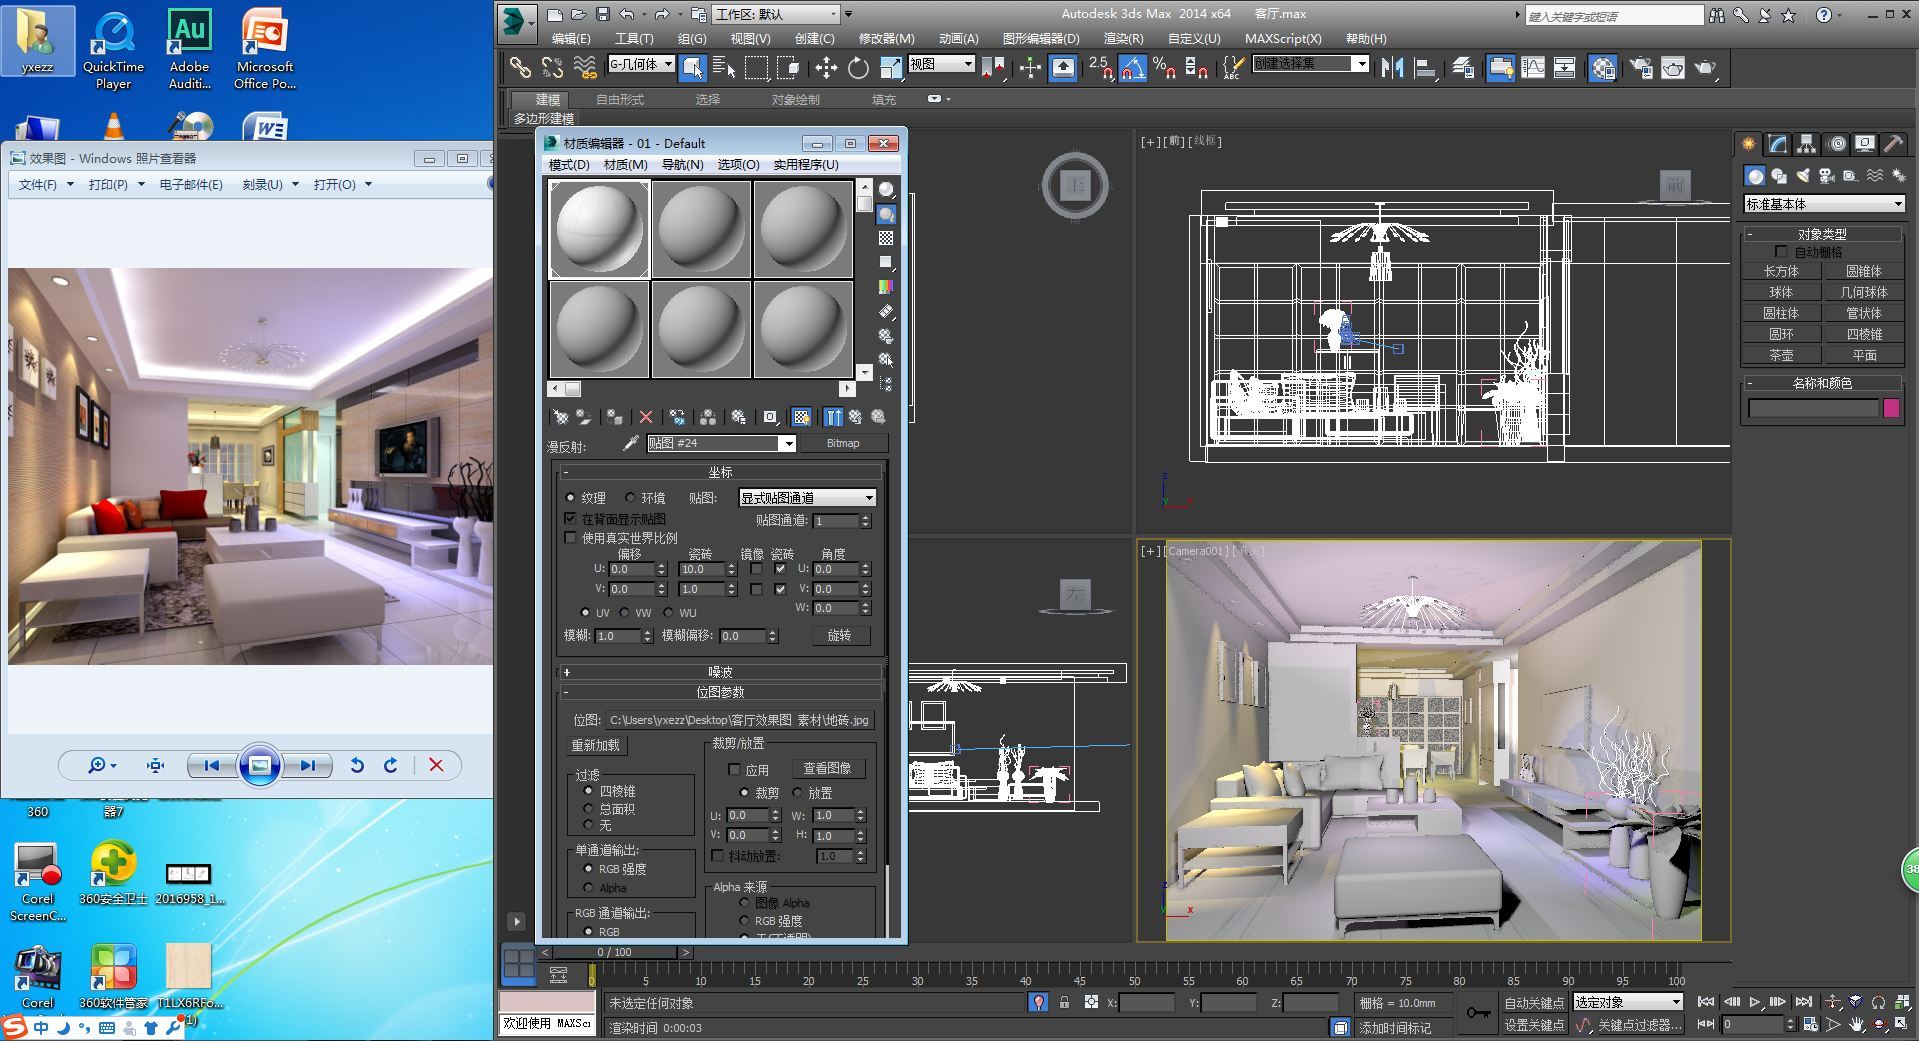Viewport: 1919px width, 1041px height.
Task: Select Shapes category in Create panel
Action: coord(1779,176)
